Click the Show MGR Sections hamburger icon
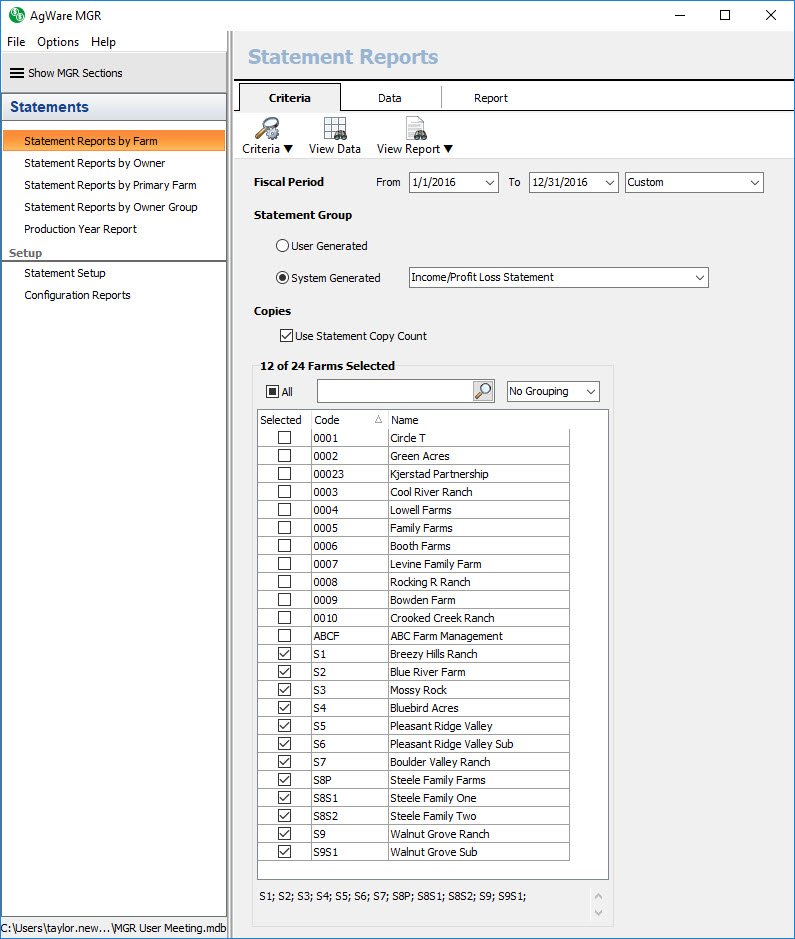This screenshot has width=795, height=939. tap(16, 73)
